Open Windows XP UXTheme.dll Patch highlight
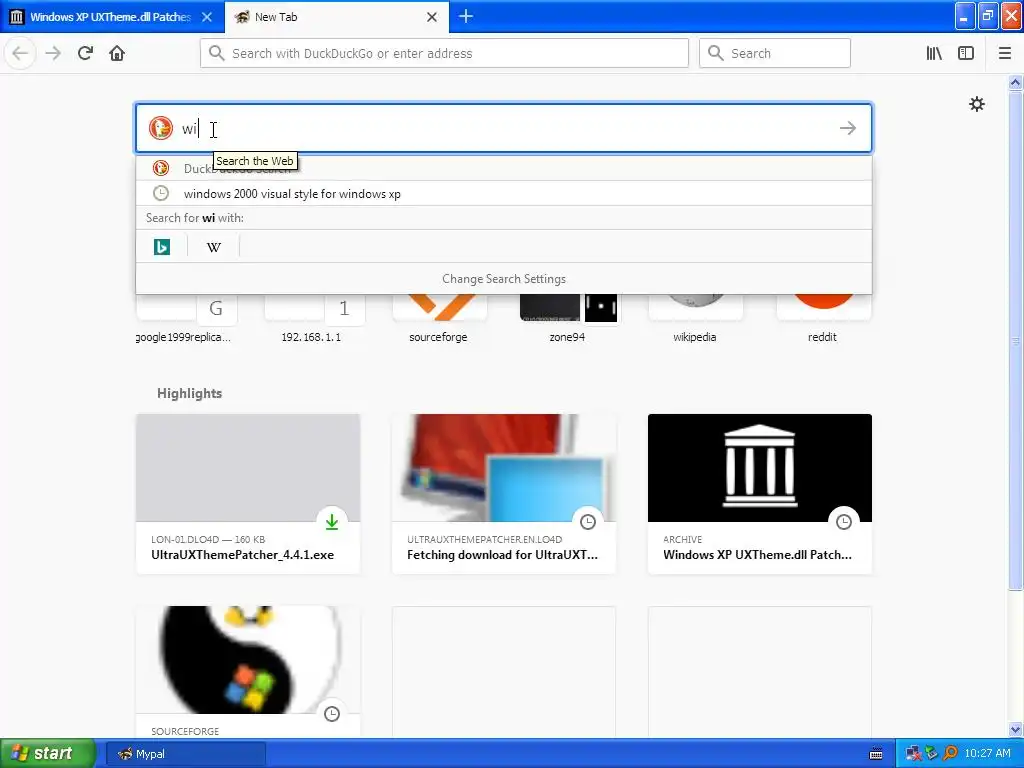 click(760, 494)
